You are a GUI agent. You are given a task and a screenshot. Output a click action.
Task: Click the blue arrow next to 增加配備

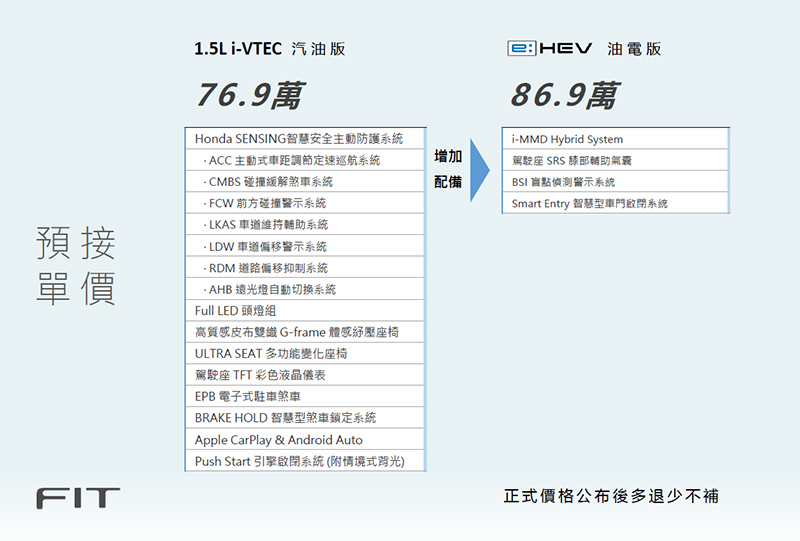(480, 170)
